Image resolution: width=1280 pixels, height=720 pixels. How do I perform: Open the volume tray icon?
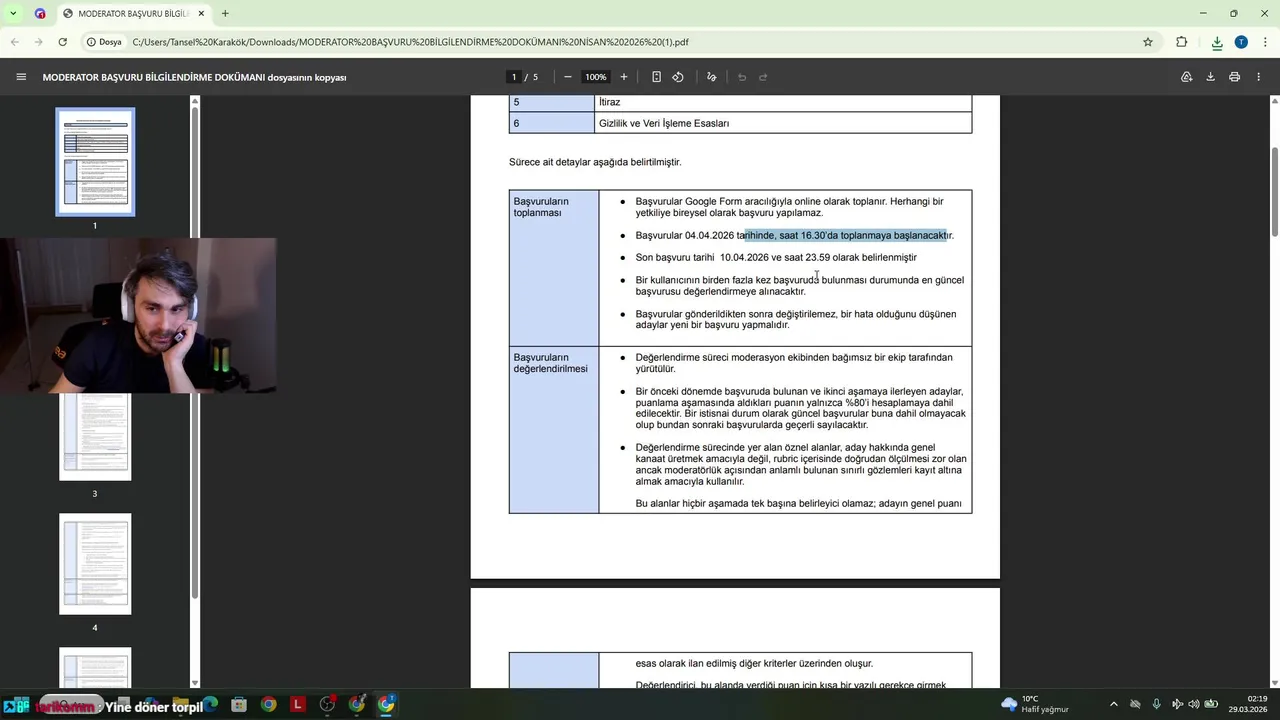[1193, 704]
